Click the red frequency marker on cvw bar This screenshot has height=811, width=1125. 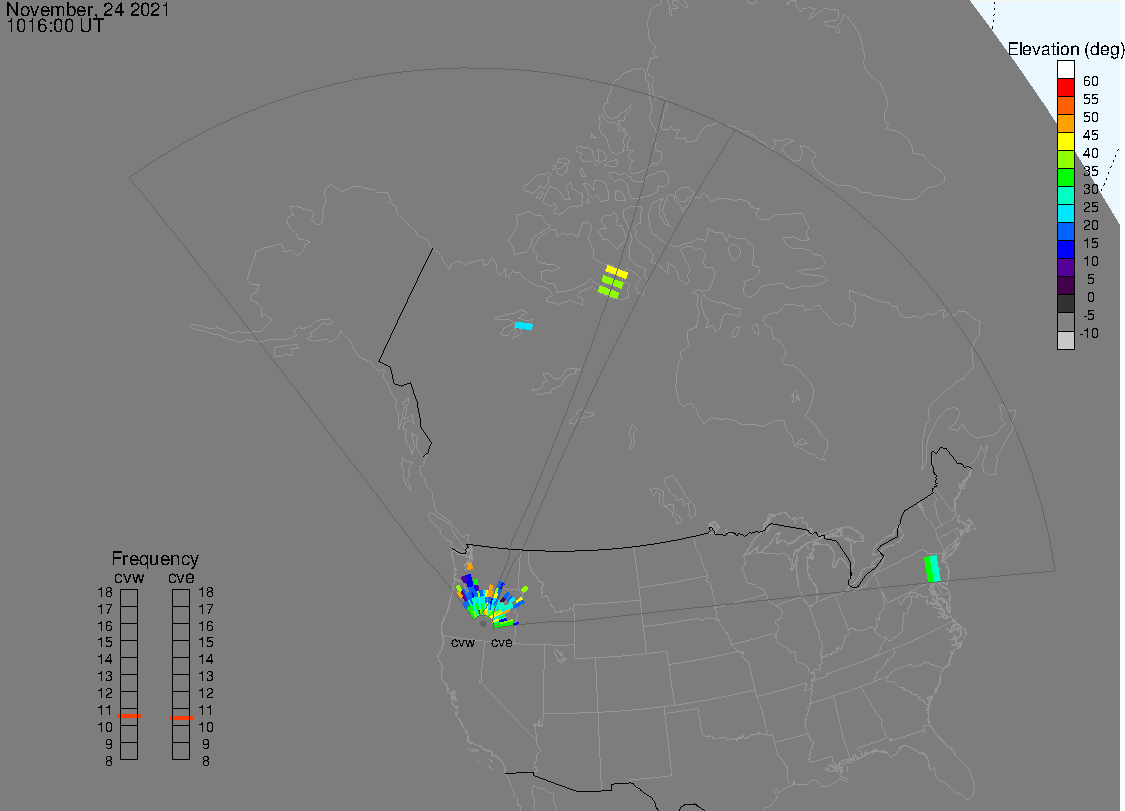pos(129,716)
